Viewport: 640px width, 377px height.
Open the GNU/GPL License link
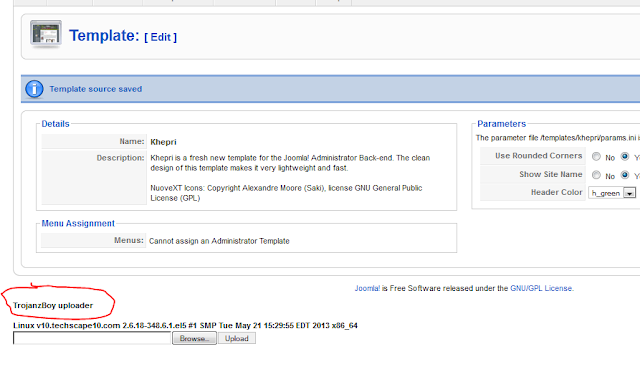(x=542, y=288)
